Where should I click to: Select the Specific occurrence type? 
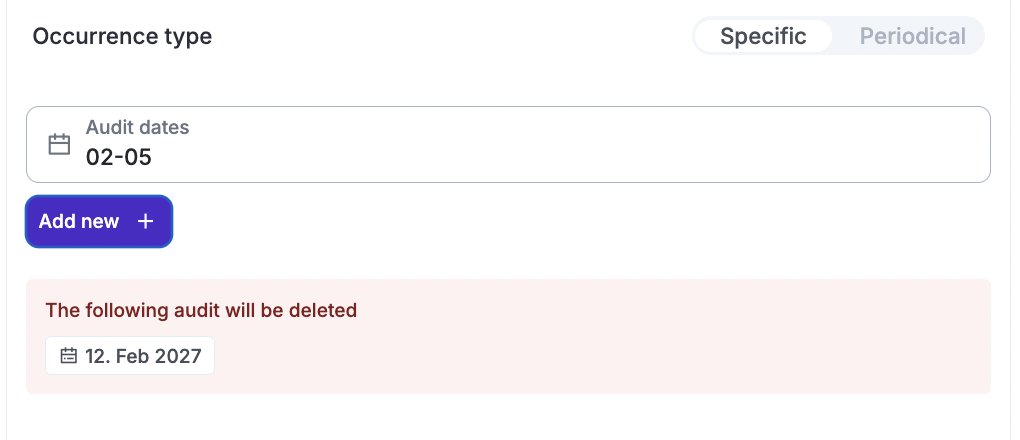point(763,37)
